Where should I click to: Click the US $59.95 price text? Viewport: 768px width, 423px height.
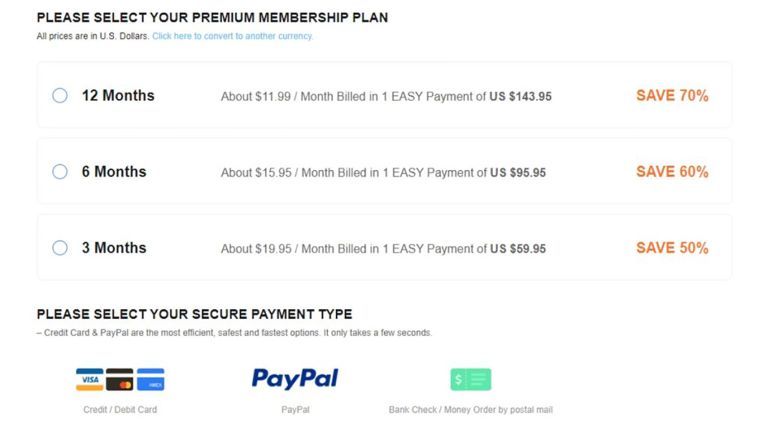tap(517, 249)
